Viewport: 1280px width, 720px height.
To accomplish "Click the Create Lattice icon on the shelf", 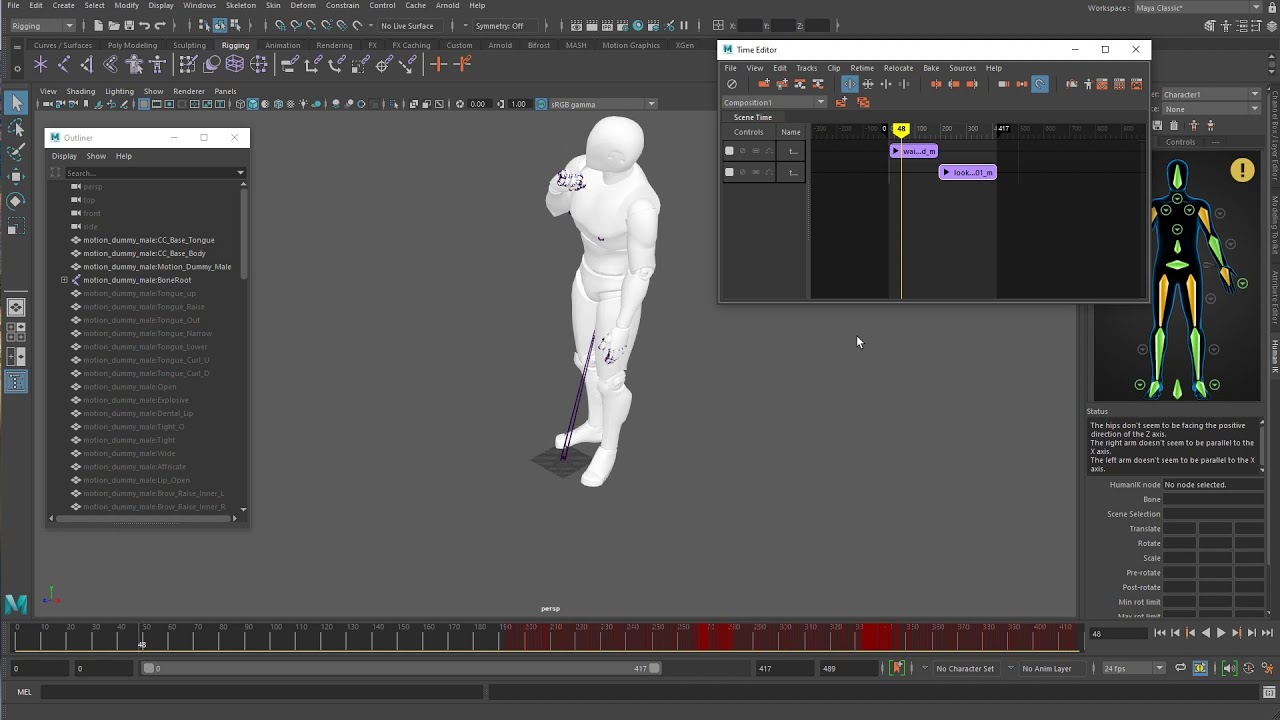I will pos(235,65).
